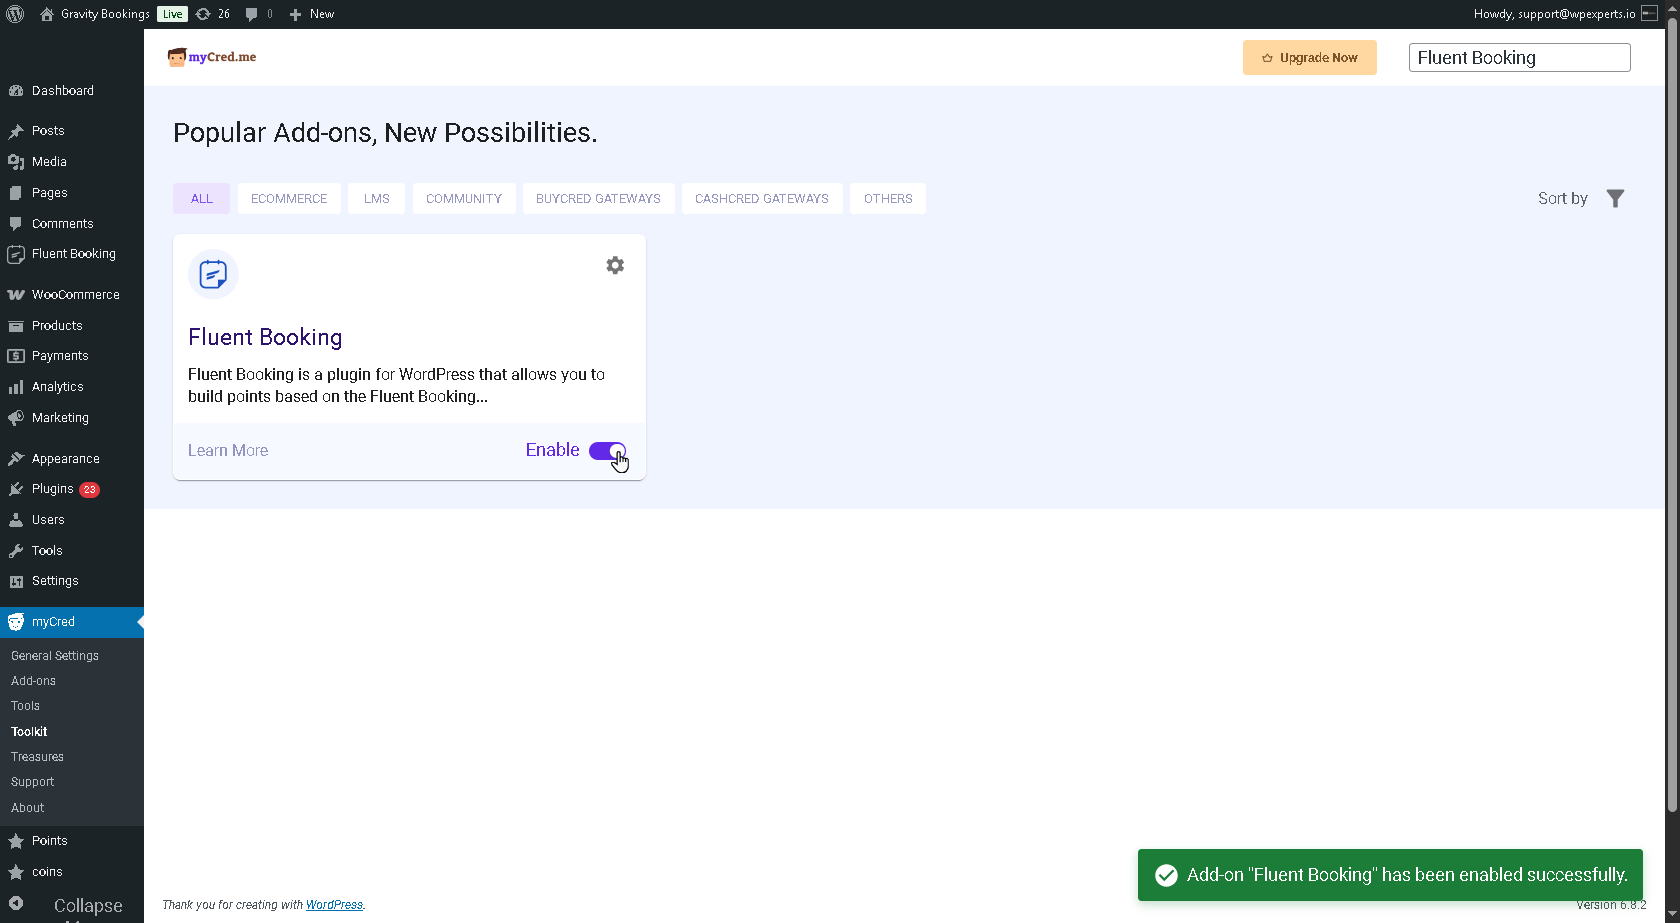Image resolution: width=1680 pixels, height=923 pixels.
Task: Focus the add-on search field
Action: 1519,58
